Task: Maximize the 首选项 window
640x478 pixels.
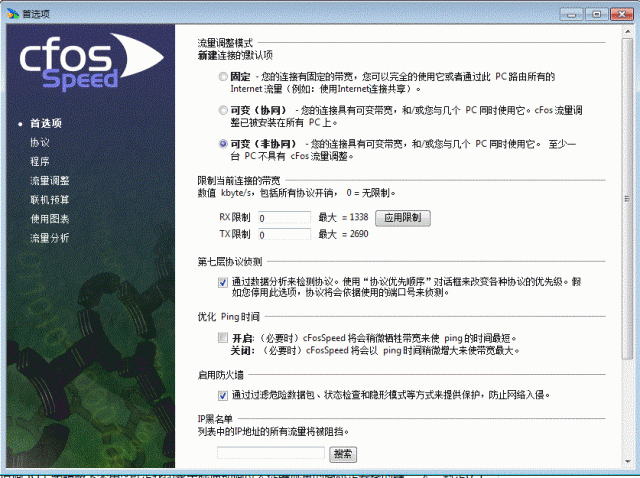Action: pyautogui.click(x=597, y=14)
